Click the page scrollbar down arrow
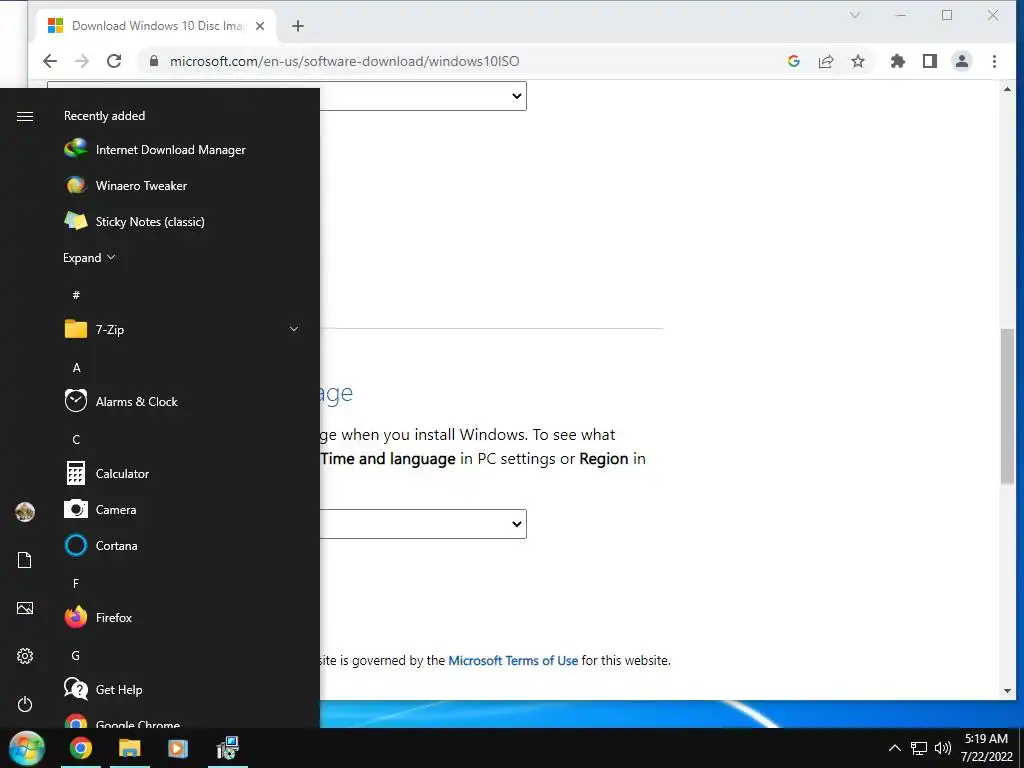Image resolution: width=1024 pixels, height=768 pixels. pos(1007,691)
